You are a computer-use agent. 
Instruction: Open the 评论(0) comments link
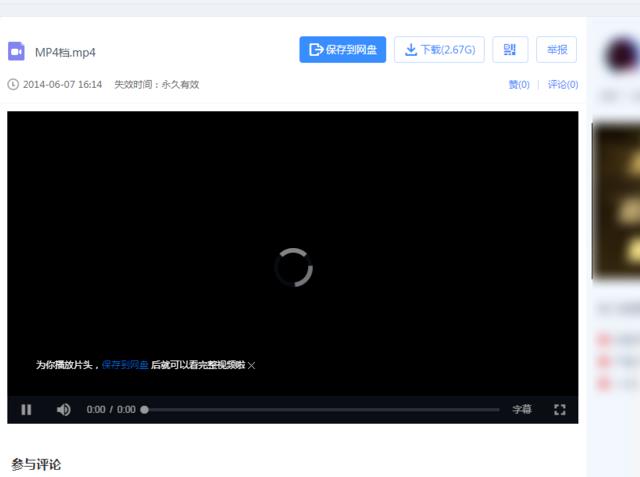tap(562, 85)
